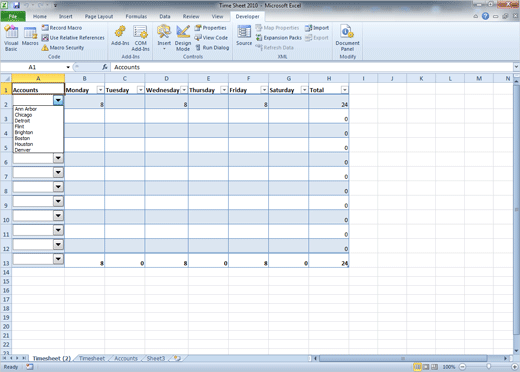Expand the Total column filter arrow
Image resolution: width=520 pixels, height=372 pixels.
pos(345,90)
